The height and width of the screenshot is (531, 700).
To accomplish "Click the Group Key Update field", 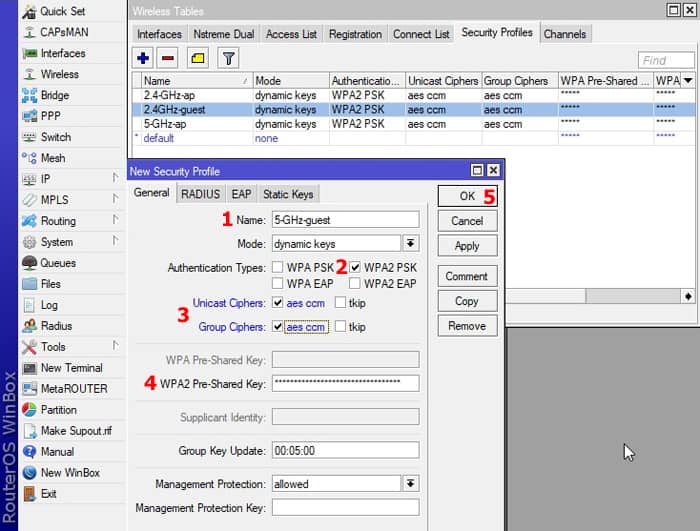I will [346, 450].
